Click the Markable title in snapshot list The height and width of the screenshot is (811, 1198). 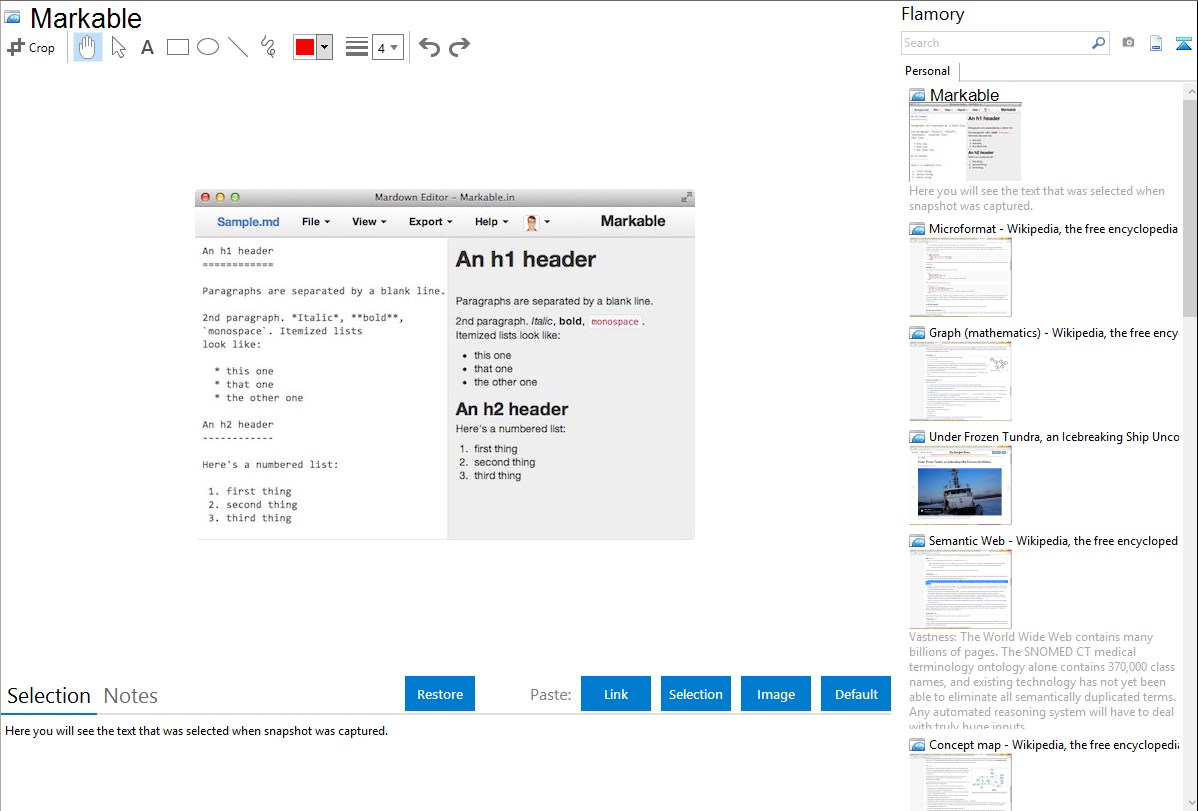point(964,95)
